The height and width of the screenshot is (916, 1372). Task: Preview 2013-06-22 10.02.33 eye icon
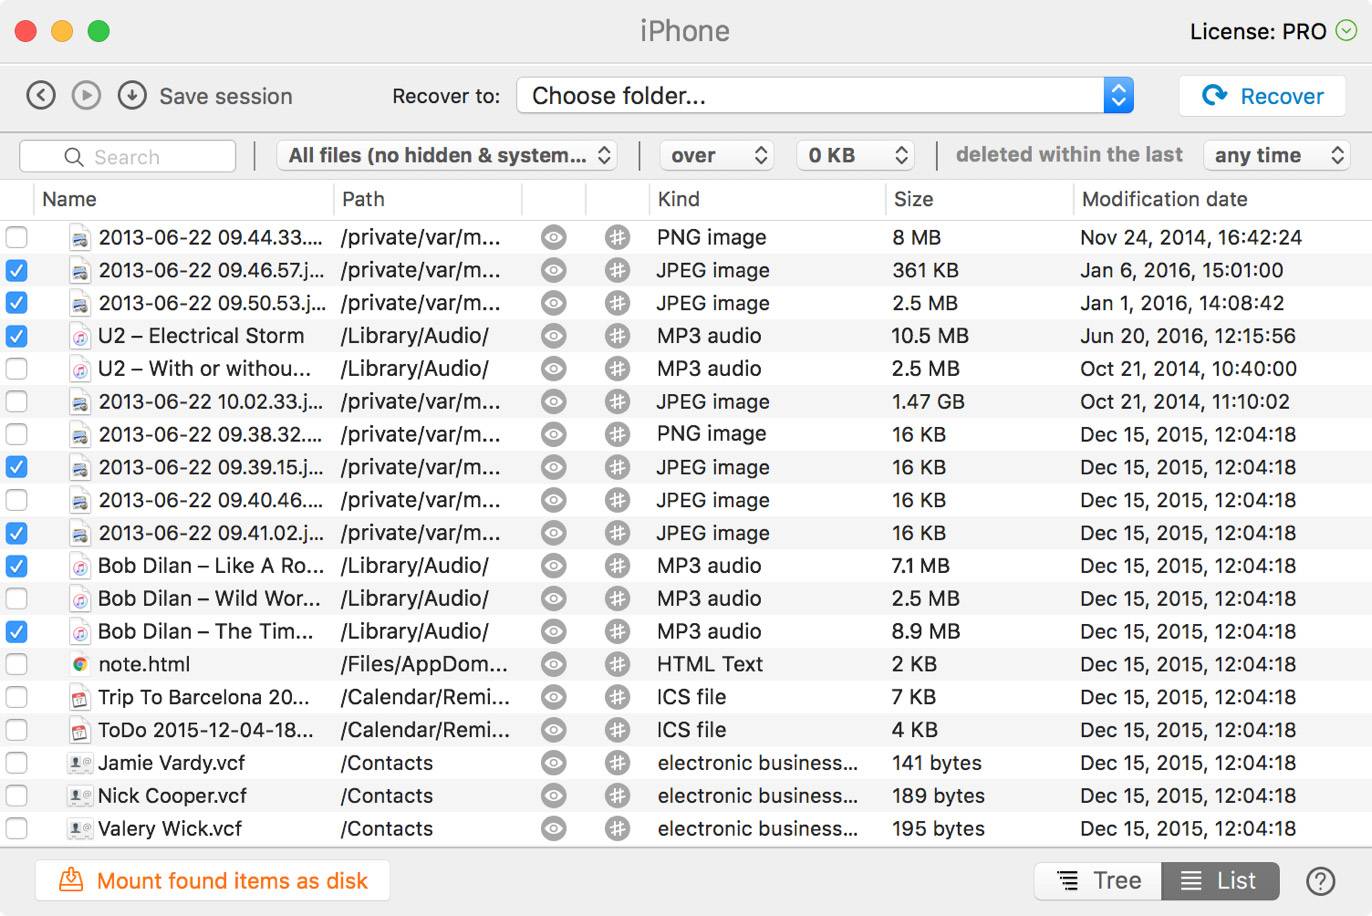pyautogui.click(x=553, y=402)
